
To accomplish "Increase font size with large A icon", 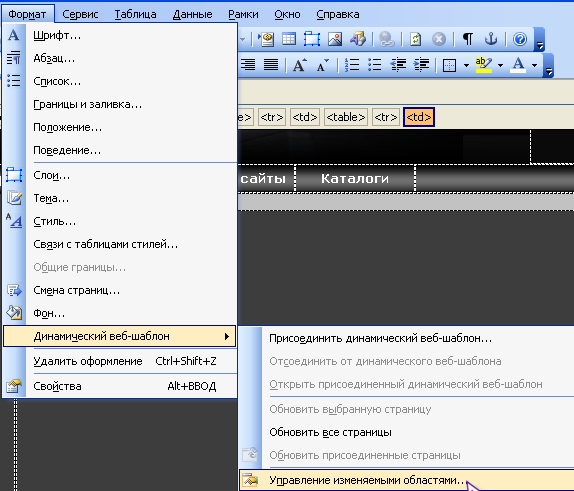I will point(299,65).
